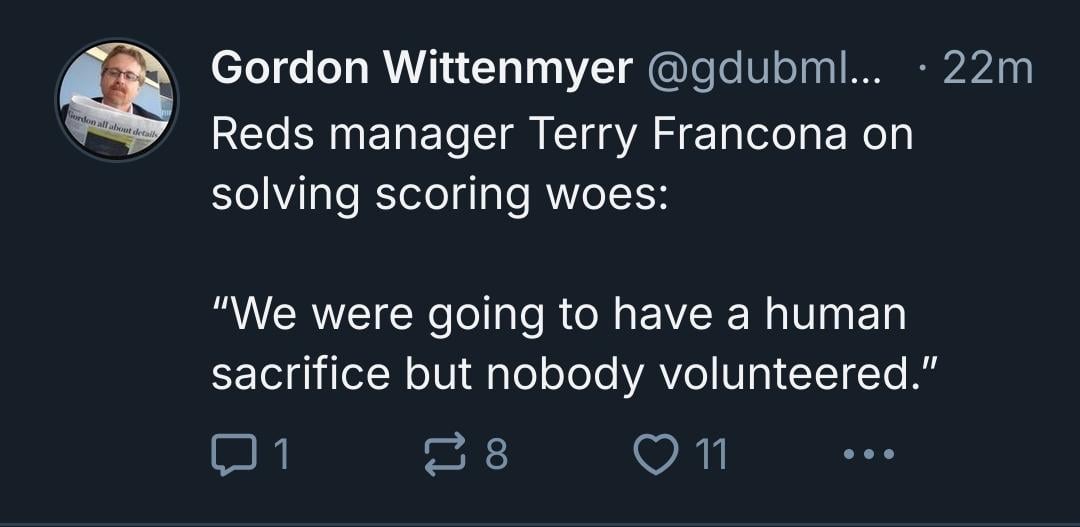Click the line "sacrifice but nobody volunteered."
Viewport: 1080px width, 527px height.
tap(576, 374)
